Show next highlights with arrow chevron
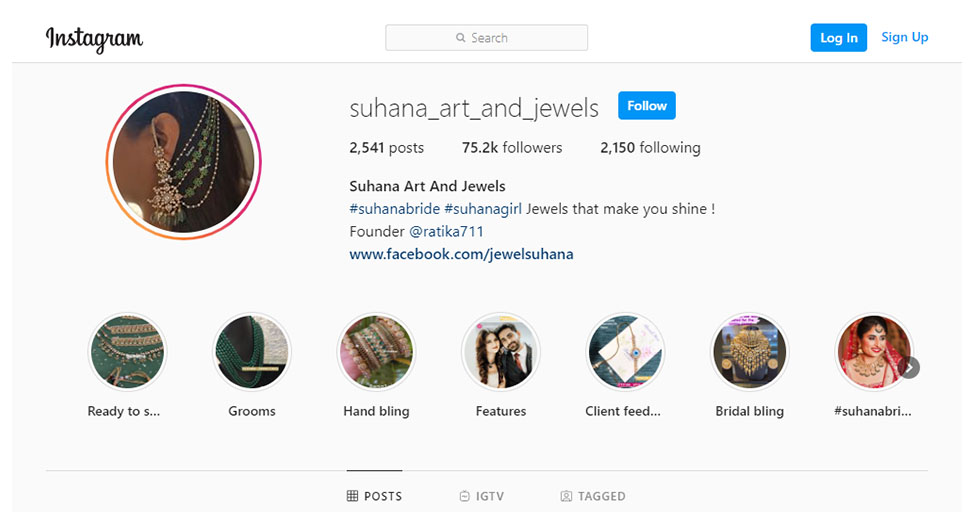The width and height of the screenshot is (973, 527). point(909,368)
